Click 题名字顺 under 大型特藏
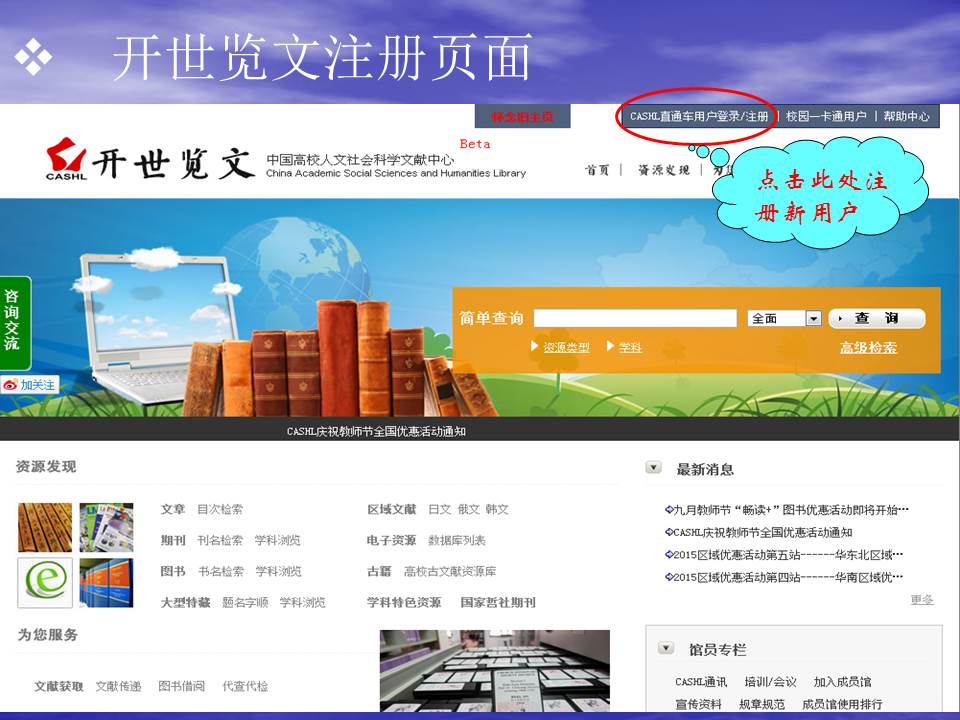This screenshot has width=960, height=720. tap(245, 602)
